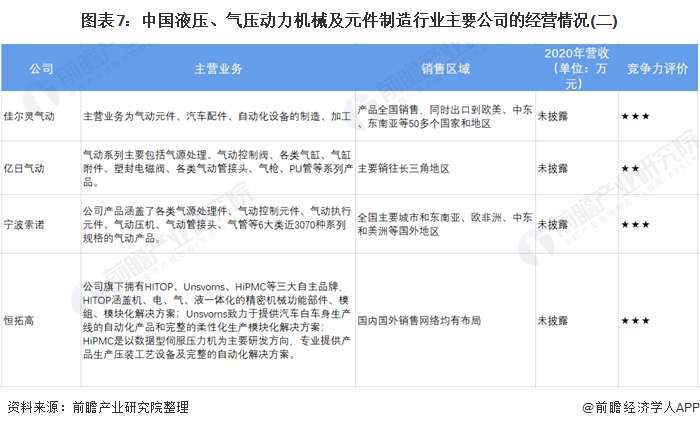Click 未披露 revenue cell for 亿日气动
The height and width of the screenshot is (428, 700).
pos(553,169)
